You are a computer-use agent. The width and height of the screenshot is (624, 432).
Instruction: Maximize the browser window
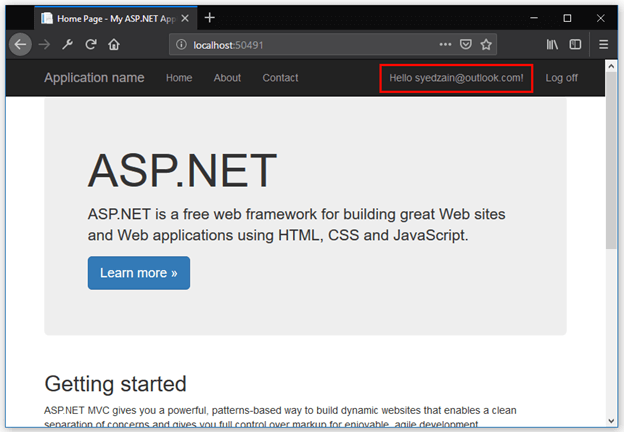click(567, 18)
